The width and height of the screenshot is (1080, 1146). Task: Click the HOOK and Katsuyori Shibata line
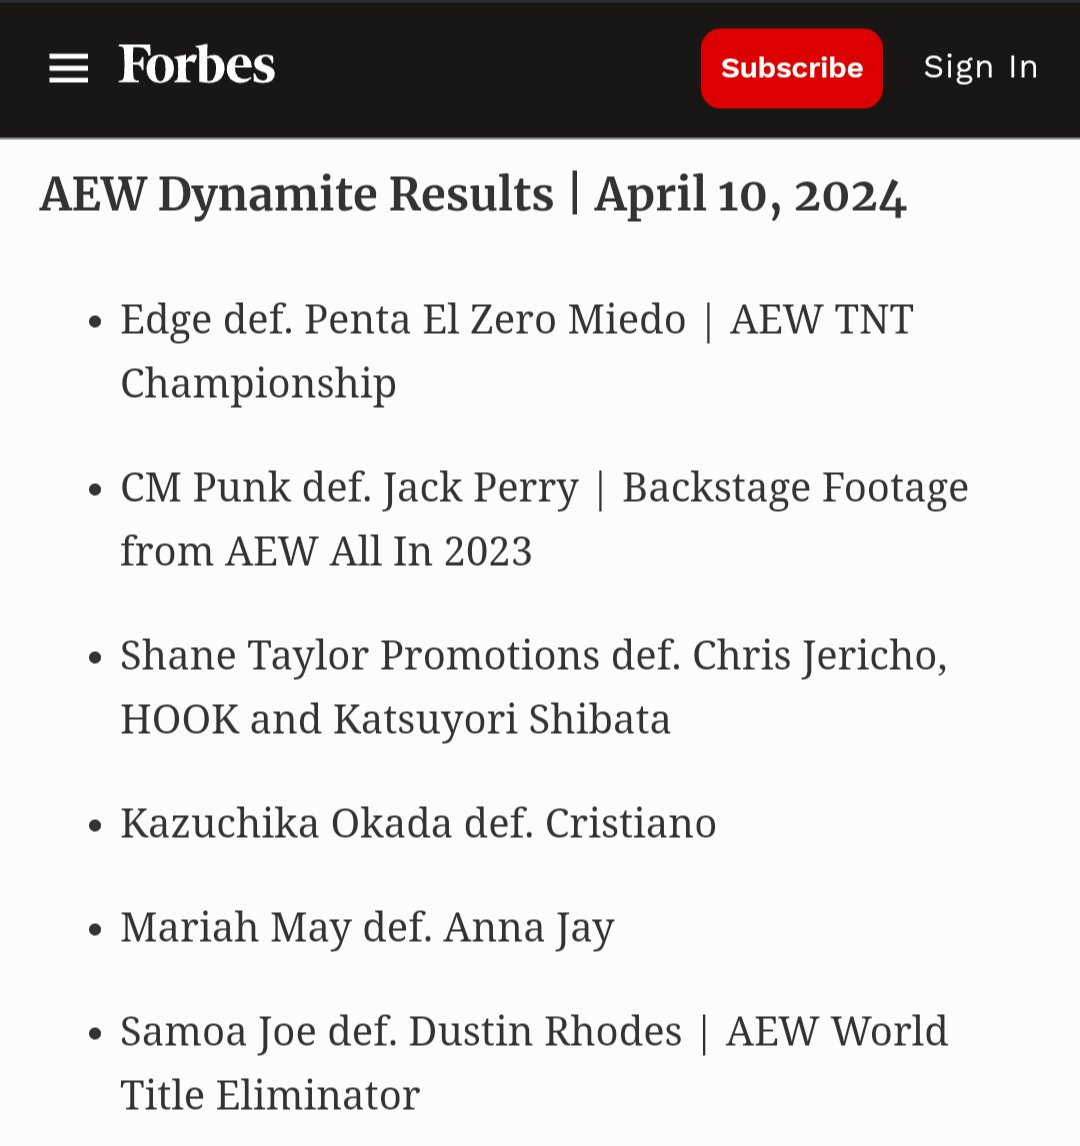395,720
